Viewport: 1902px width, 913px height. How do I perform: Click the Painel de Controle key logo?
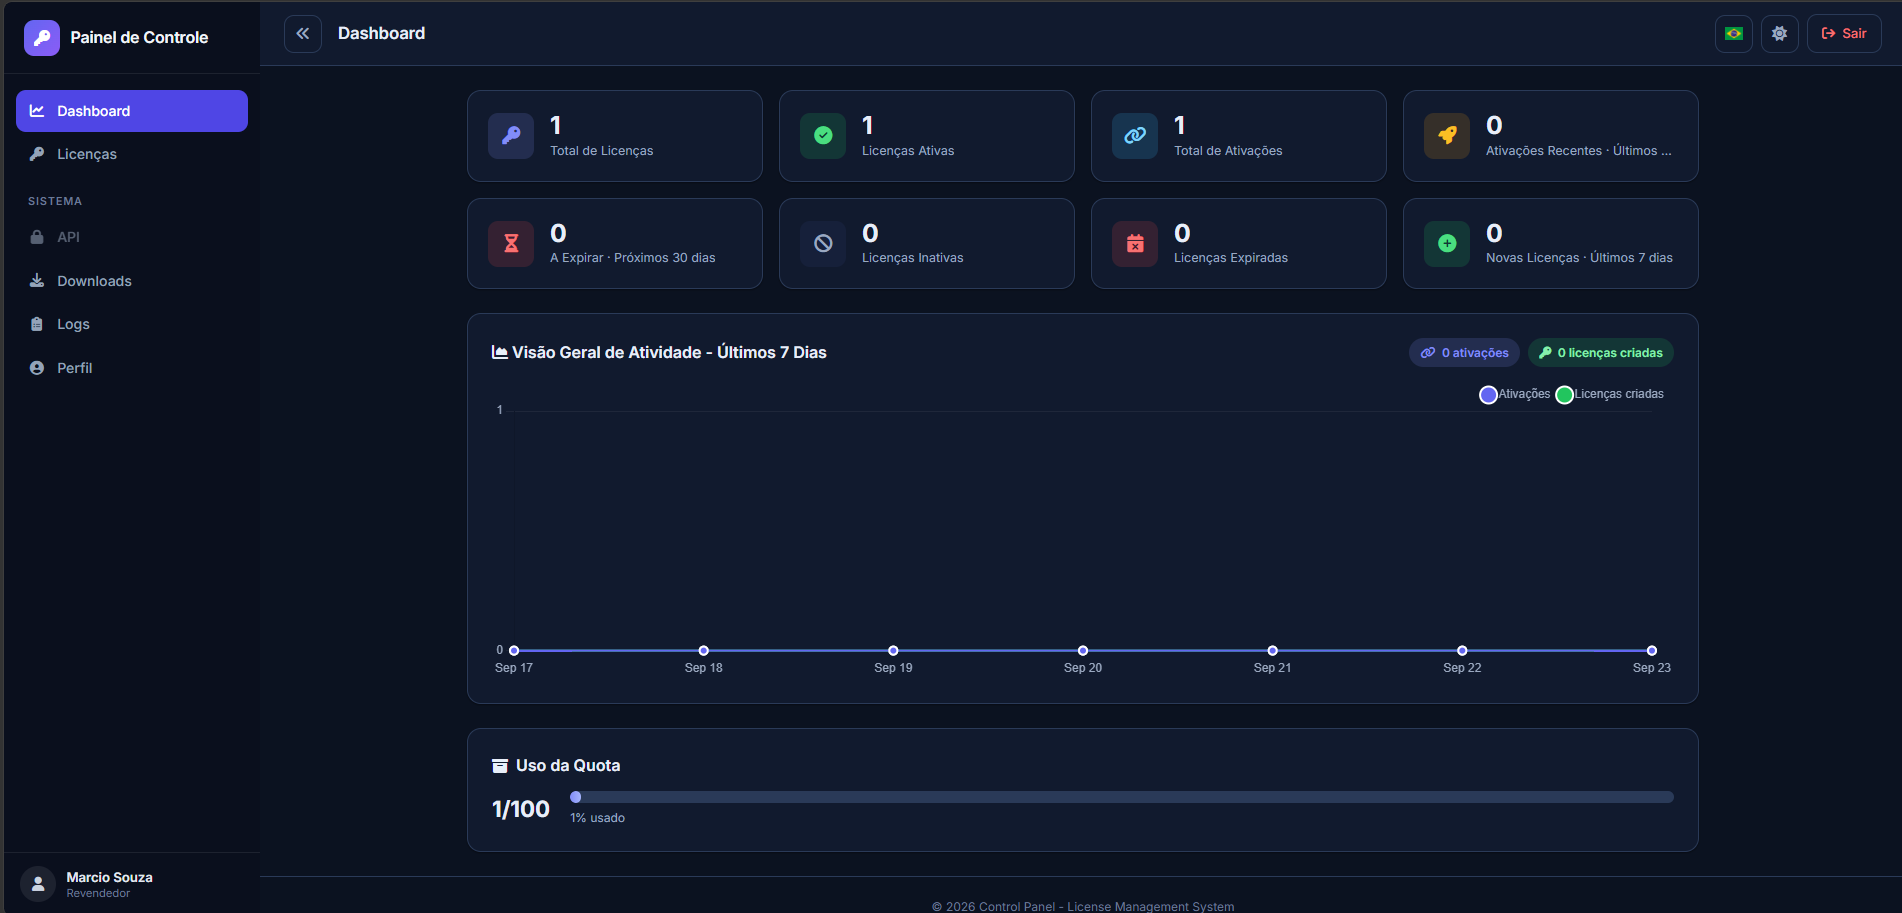click(x=42, y=38)
